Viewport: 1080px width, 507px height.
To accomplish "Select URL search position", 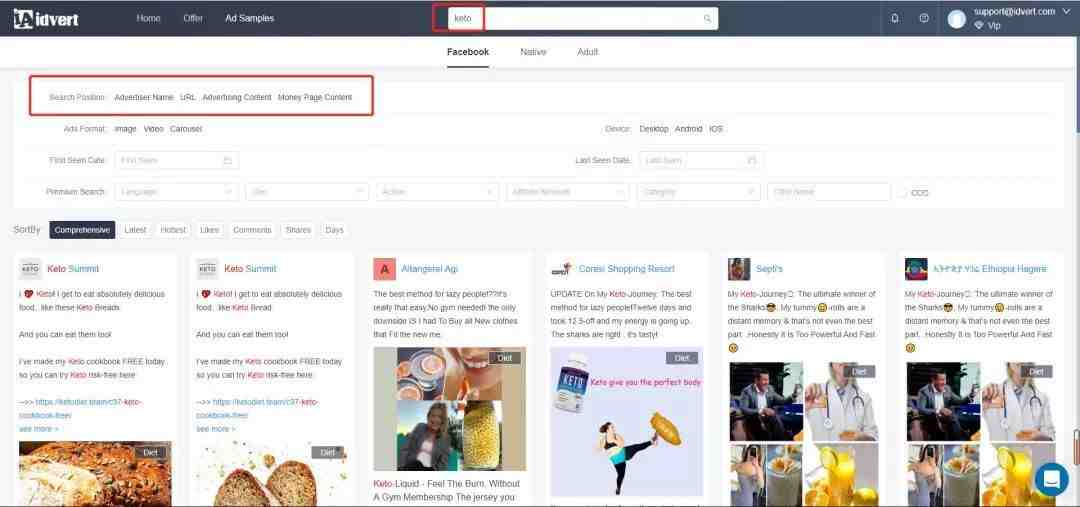I will click(188, 98).
